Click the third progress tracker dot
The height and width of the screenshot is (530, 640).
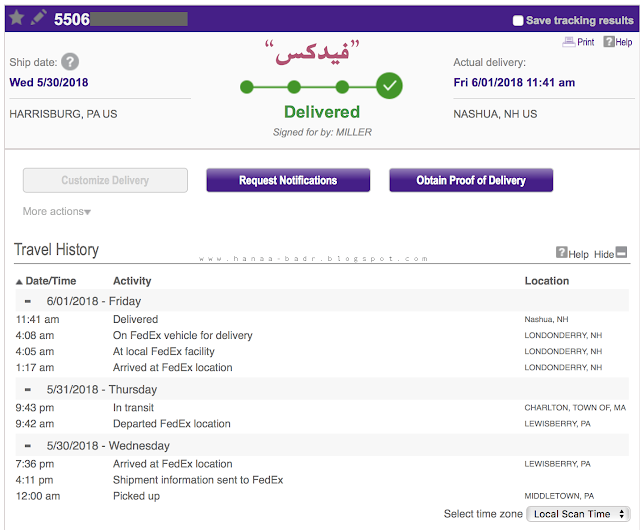[x=342, y=87]
